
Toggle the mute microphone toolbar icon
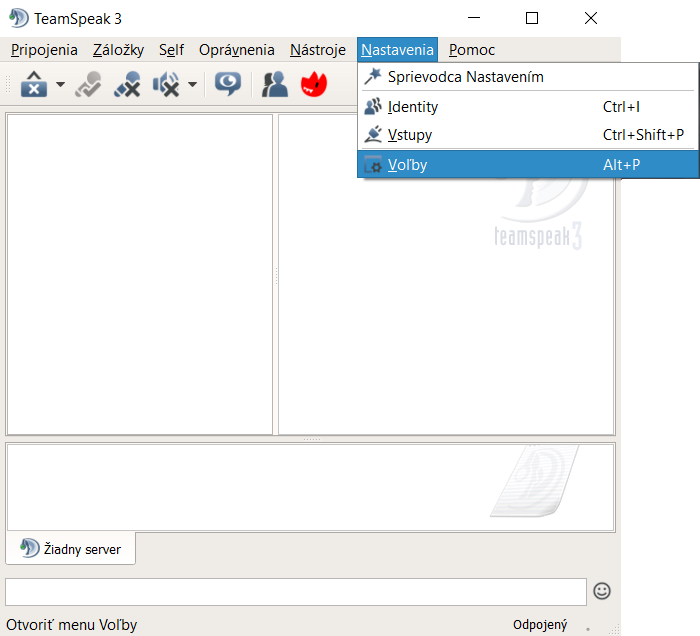pos(127,84)
